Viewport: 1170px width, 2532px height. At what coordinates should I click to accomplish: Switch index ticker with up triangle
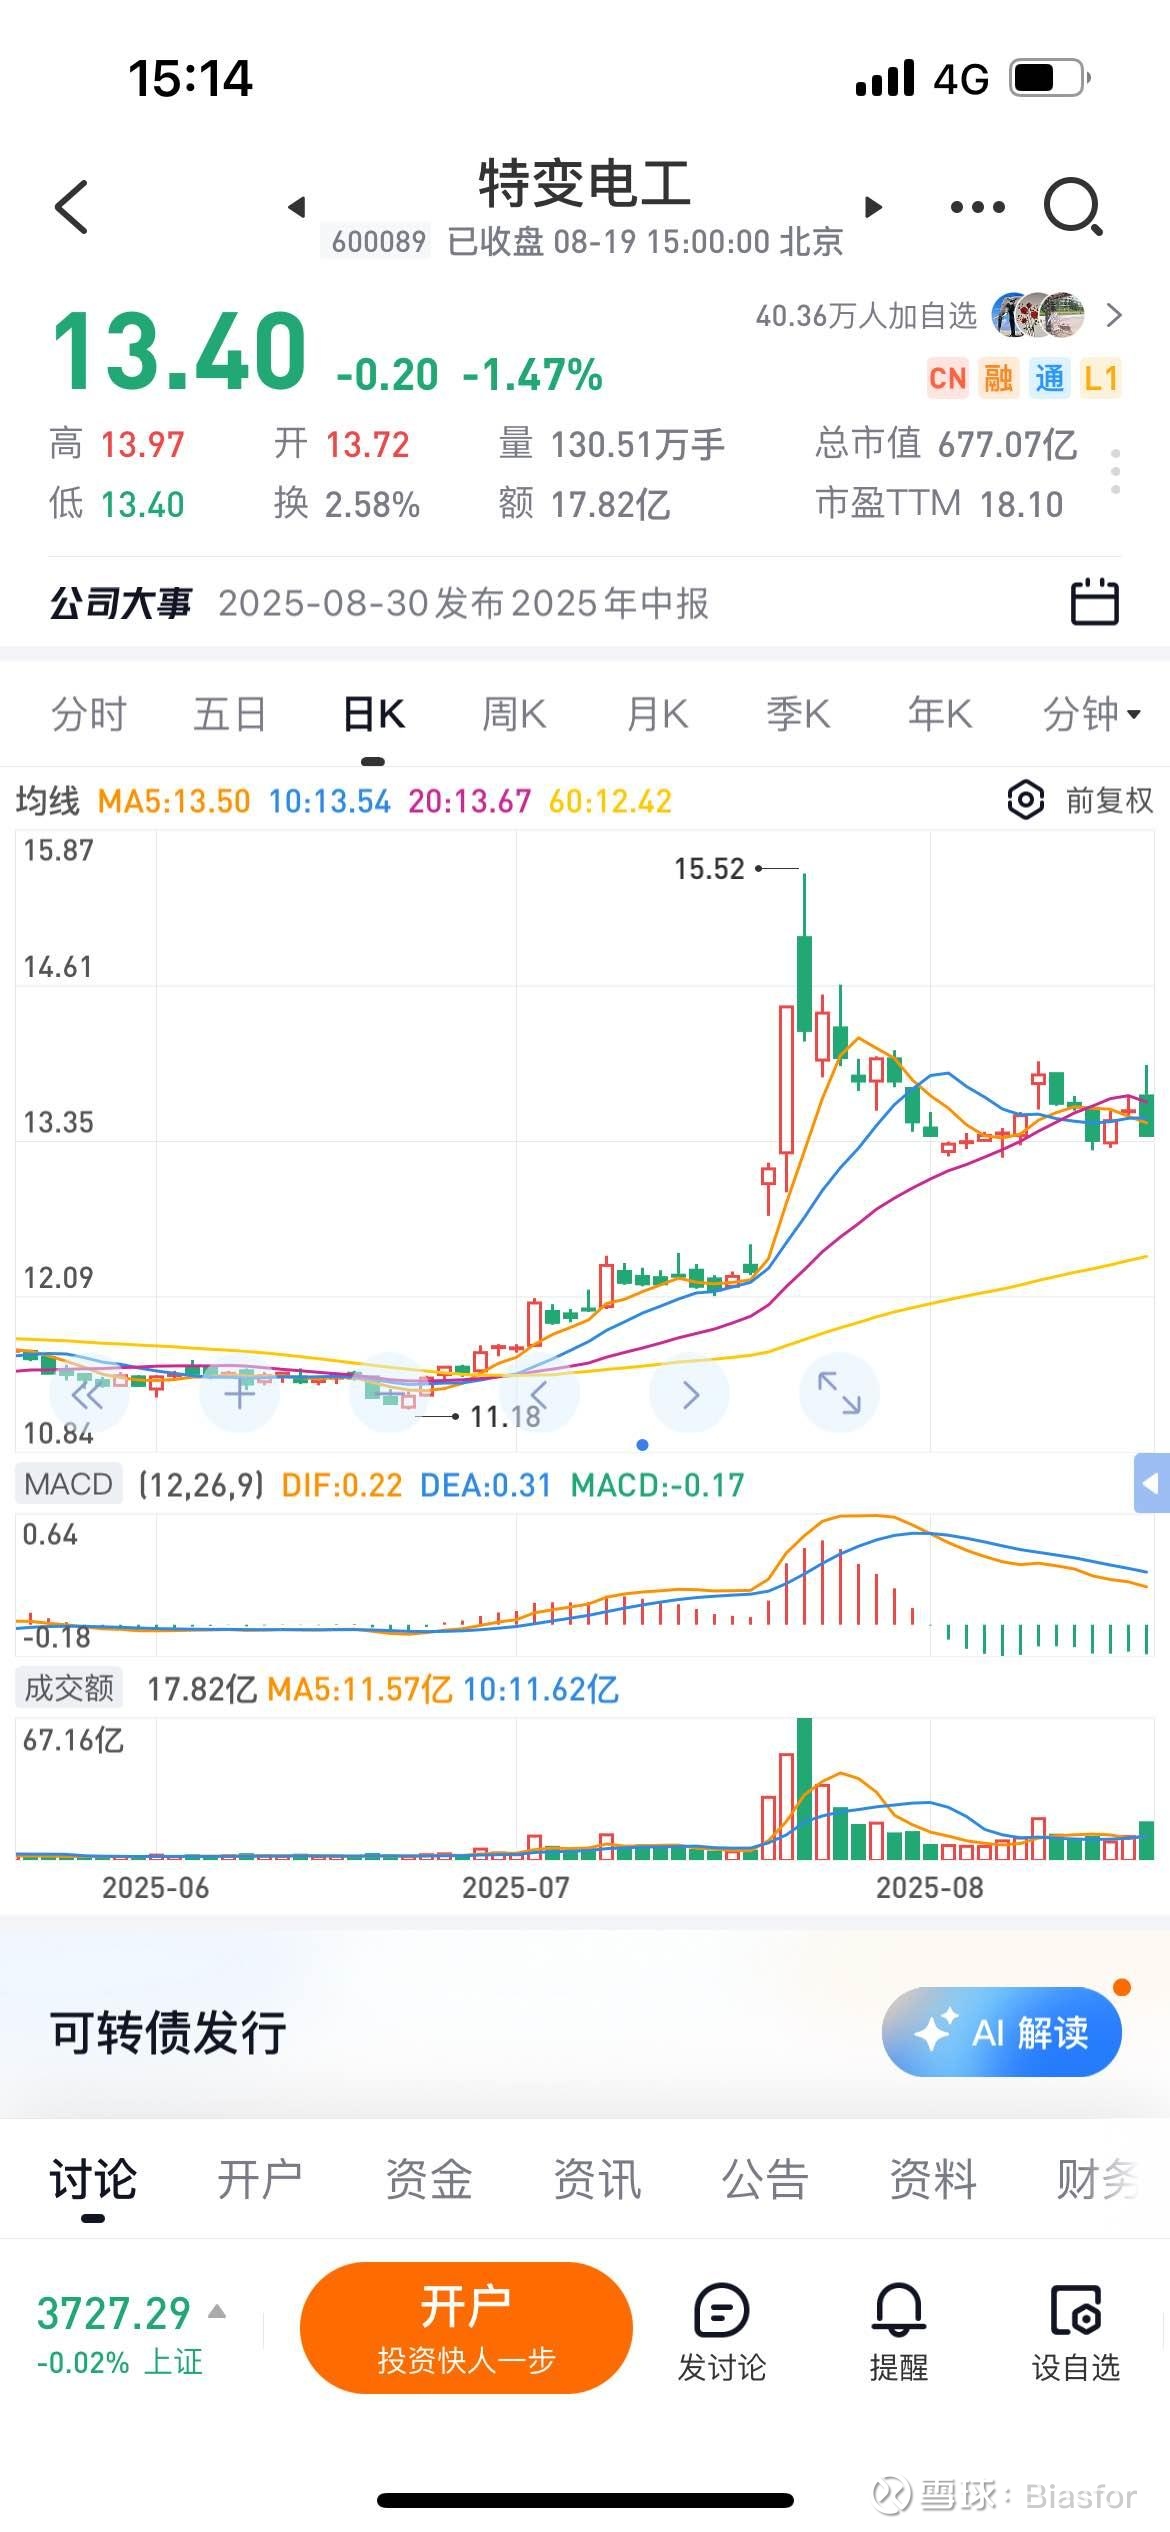(x=217, y=2311)
